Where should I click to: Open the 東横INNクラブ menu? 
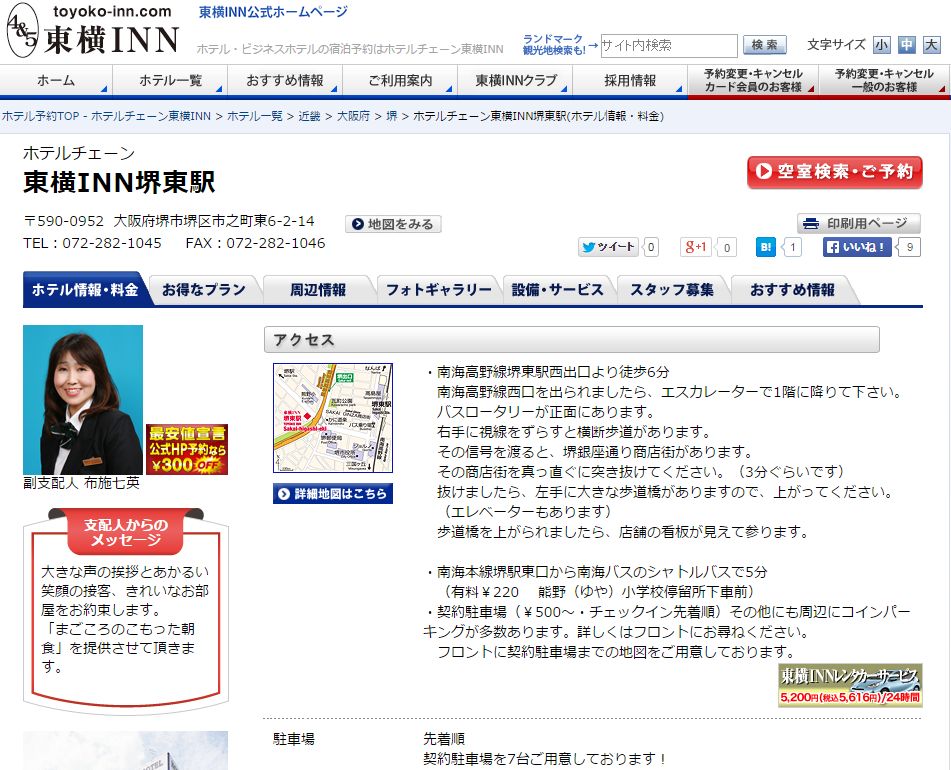(515, 81)
